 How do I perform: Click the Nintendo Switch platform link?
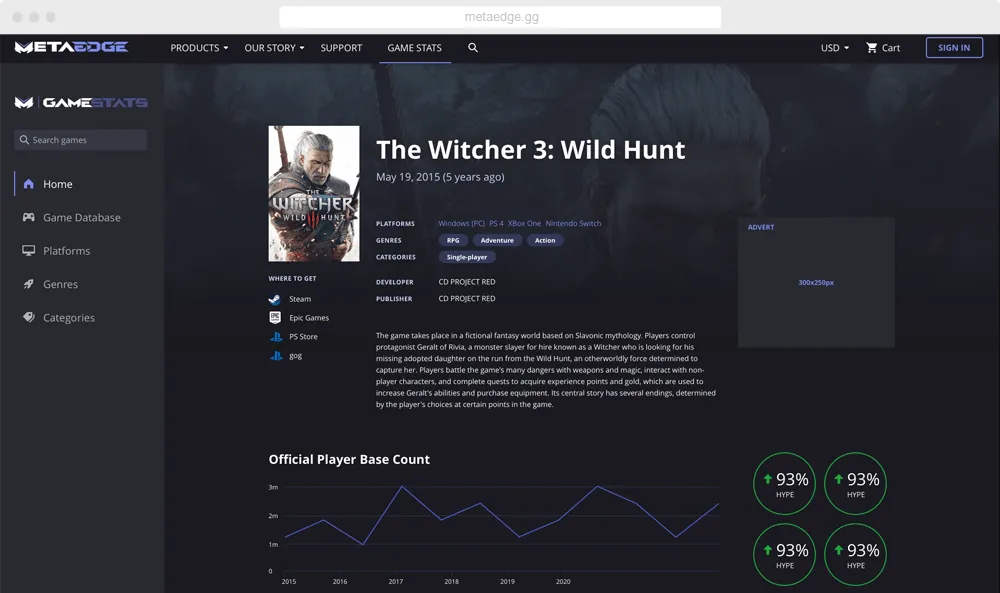coord(573,223)
